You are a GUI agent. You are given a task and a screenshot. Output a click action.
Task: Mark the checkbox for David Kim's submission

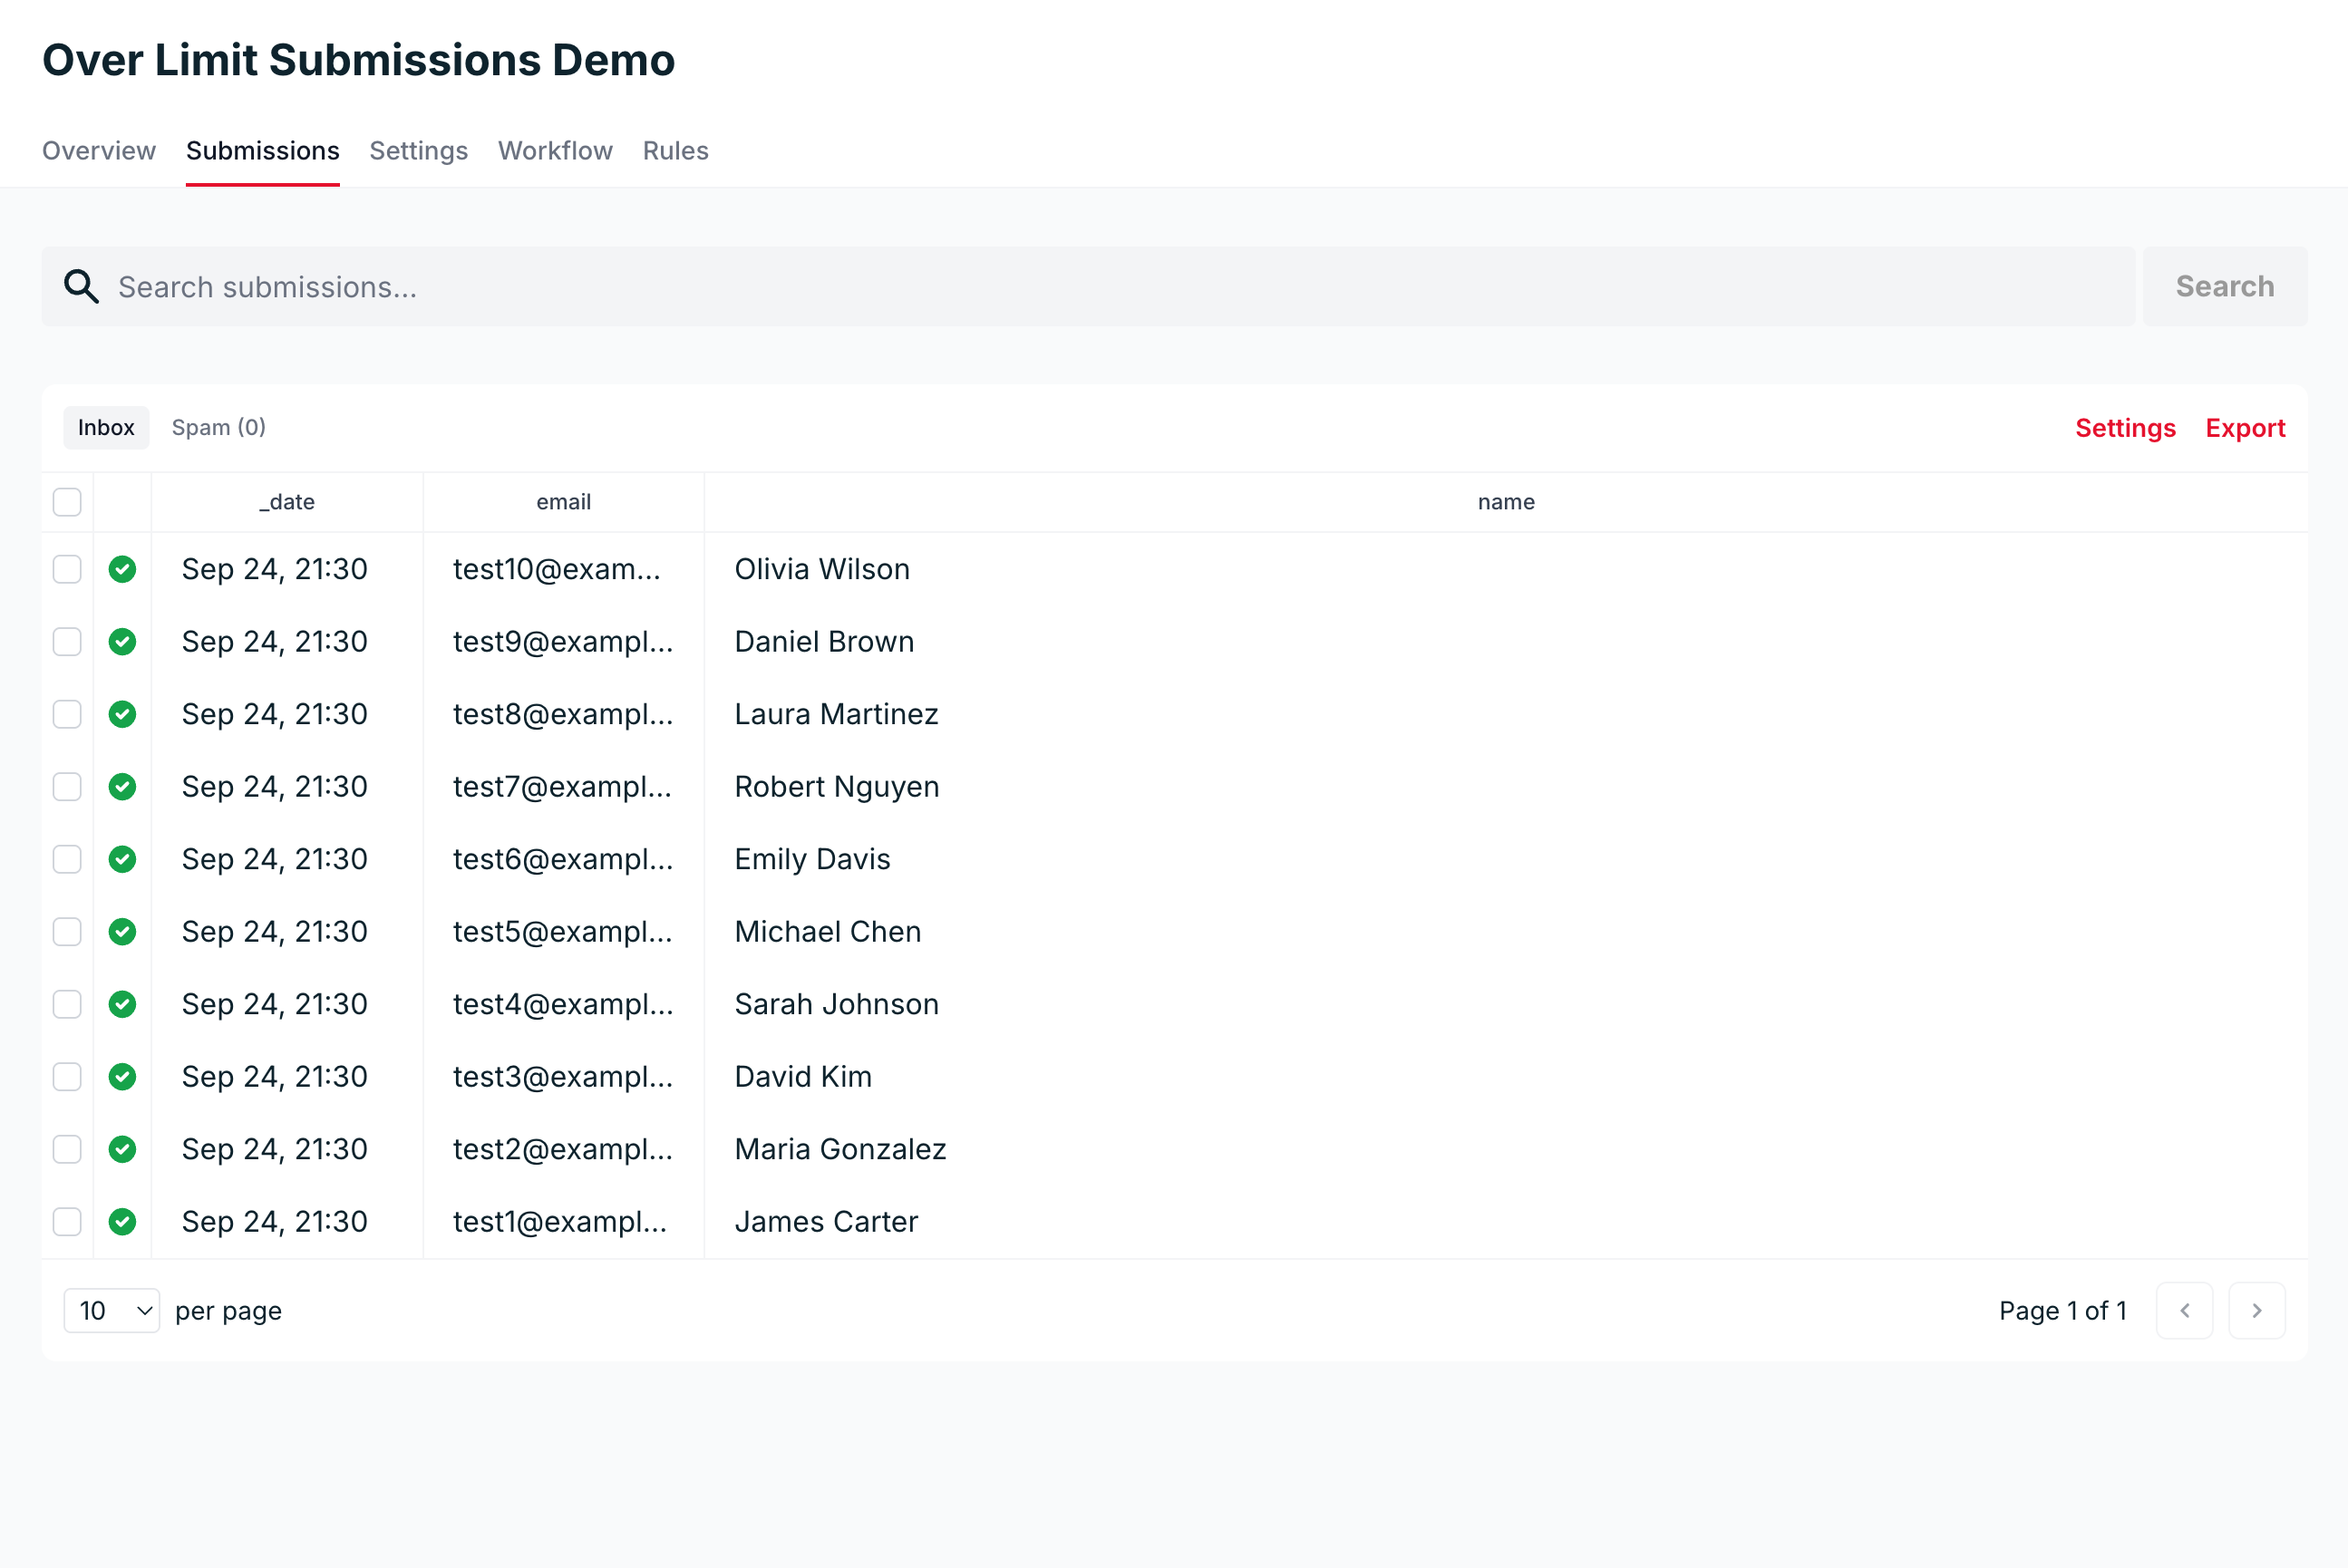pyautogui.click(x=67, y=1076)
